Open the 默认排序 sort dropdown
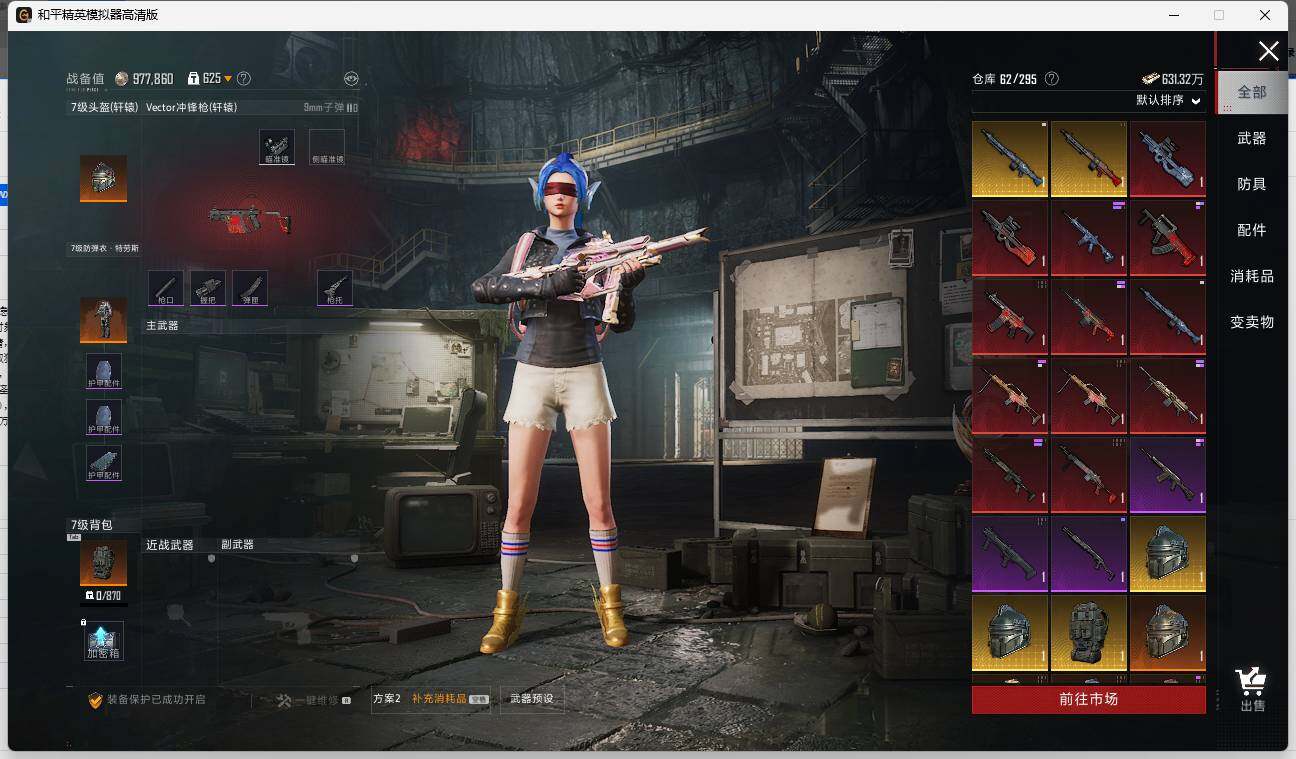The height and width of the screenshot is (759, 1296). click(1168, 100)
